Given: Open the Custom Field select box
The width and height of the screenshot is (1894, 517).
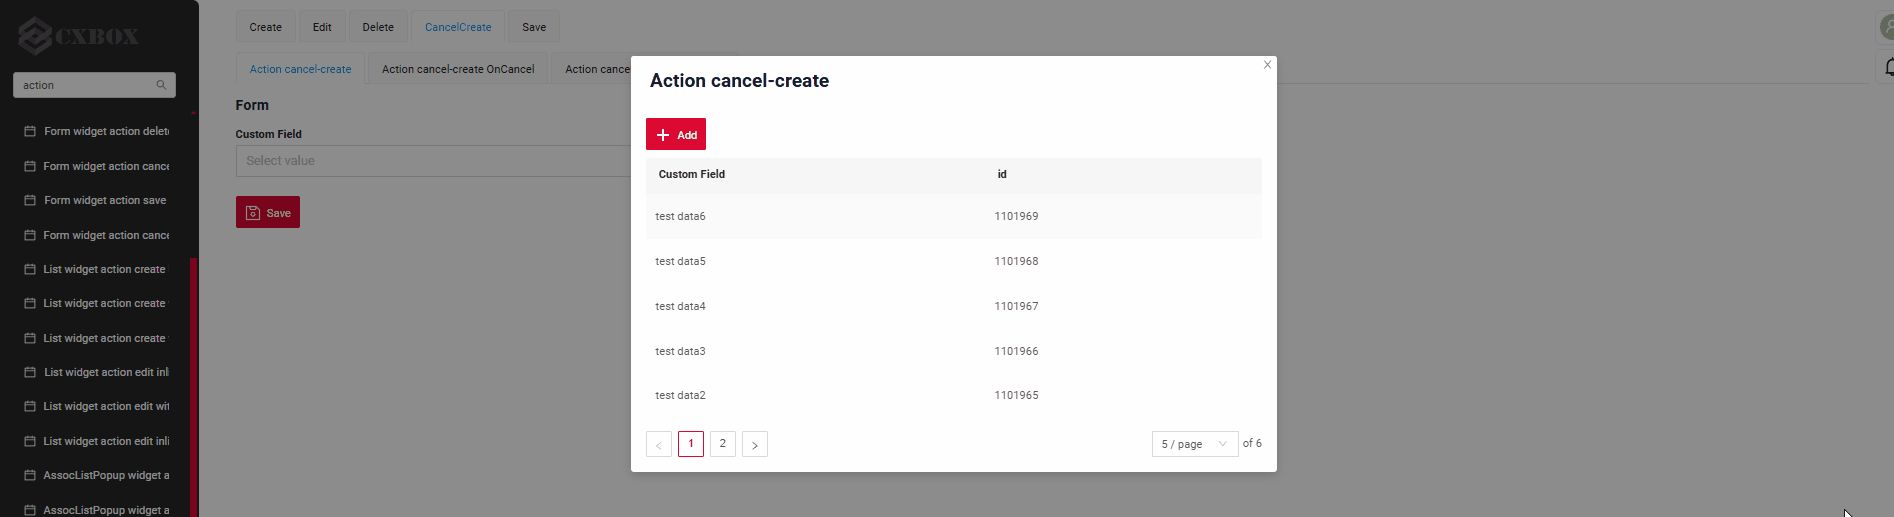Looking at the screenshot, I should tap(433, 161).
